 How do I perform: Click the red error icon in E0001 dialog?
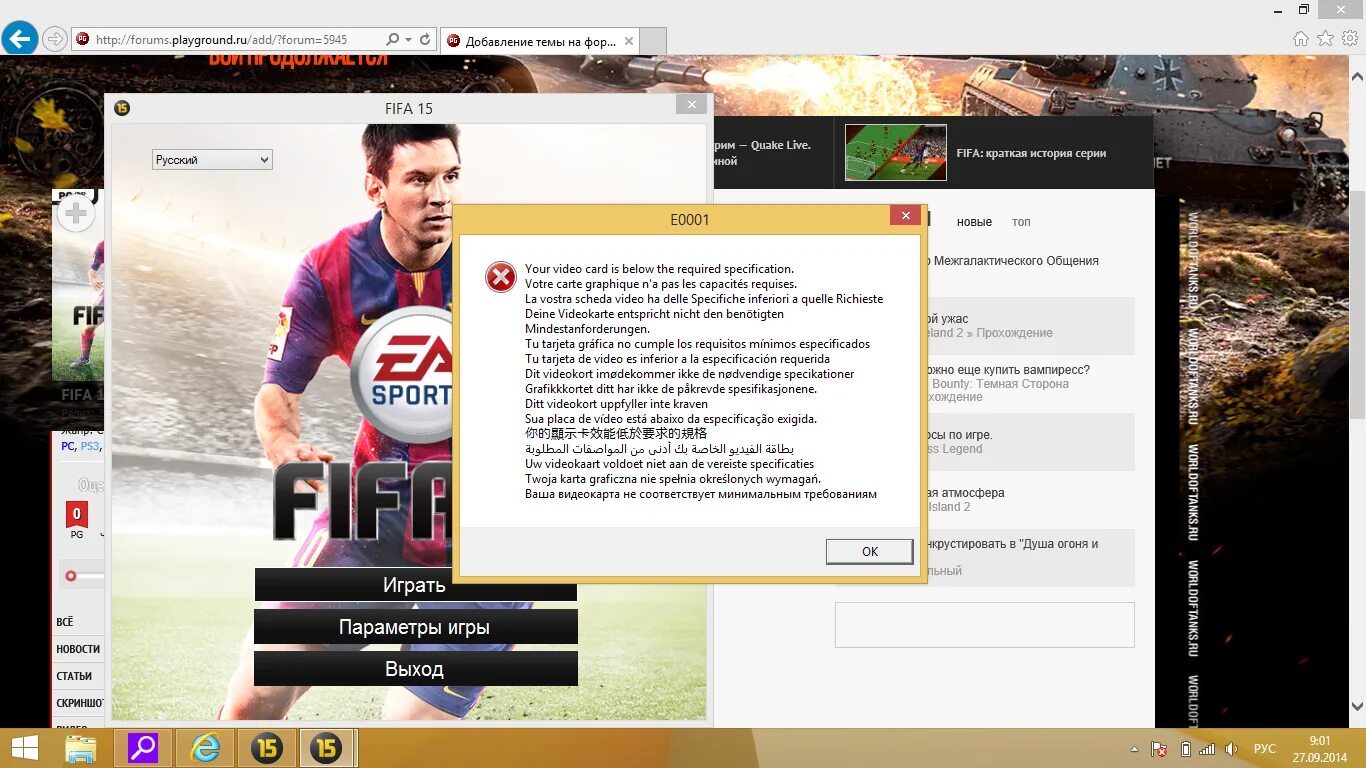pyautogui.click(x=501, y=277)
